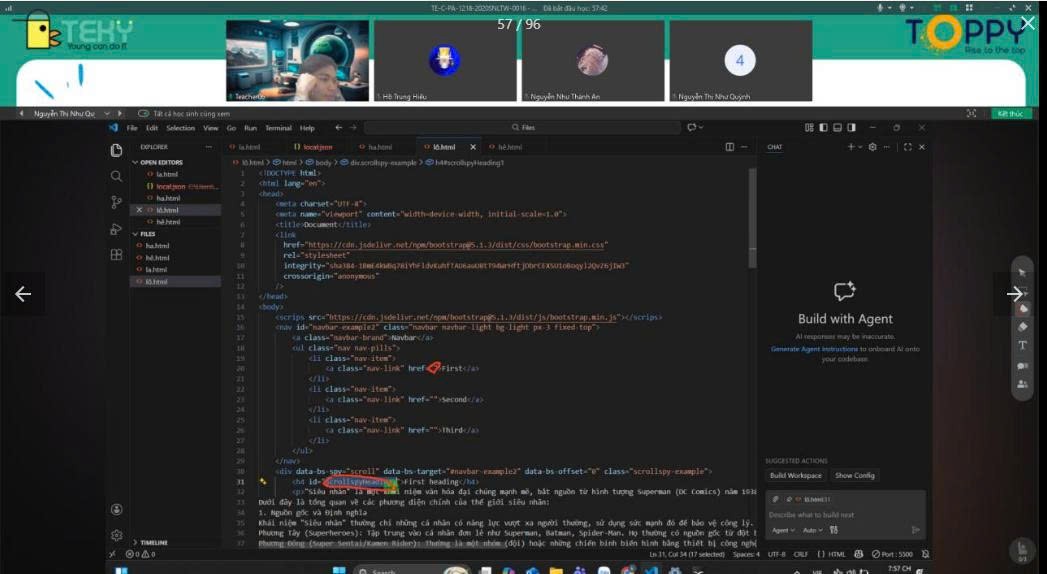This screenshot has height=574, width=1047.
Task: Toggle the bottom panel layout button
Action: click(835, 128)
